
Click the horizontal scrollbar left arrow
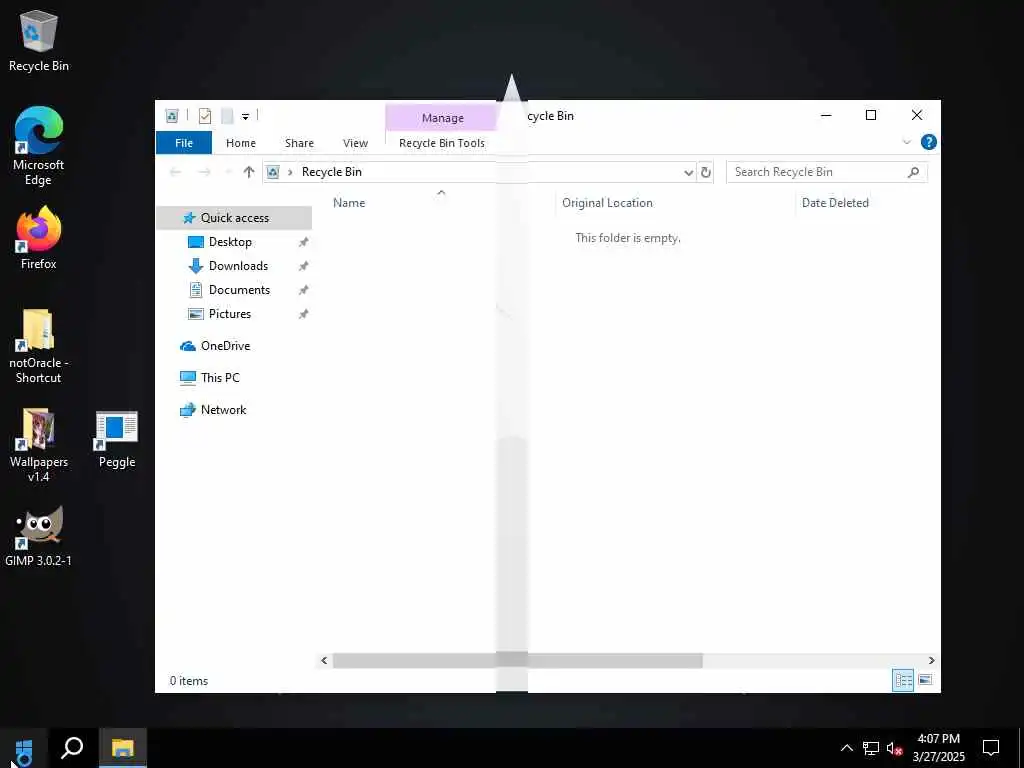(x=324, y=661)
